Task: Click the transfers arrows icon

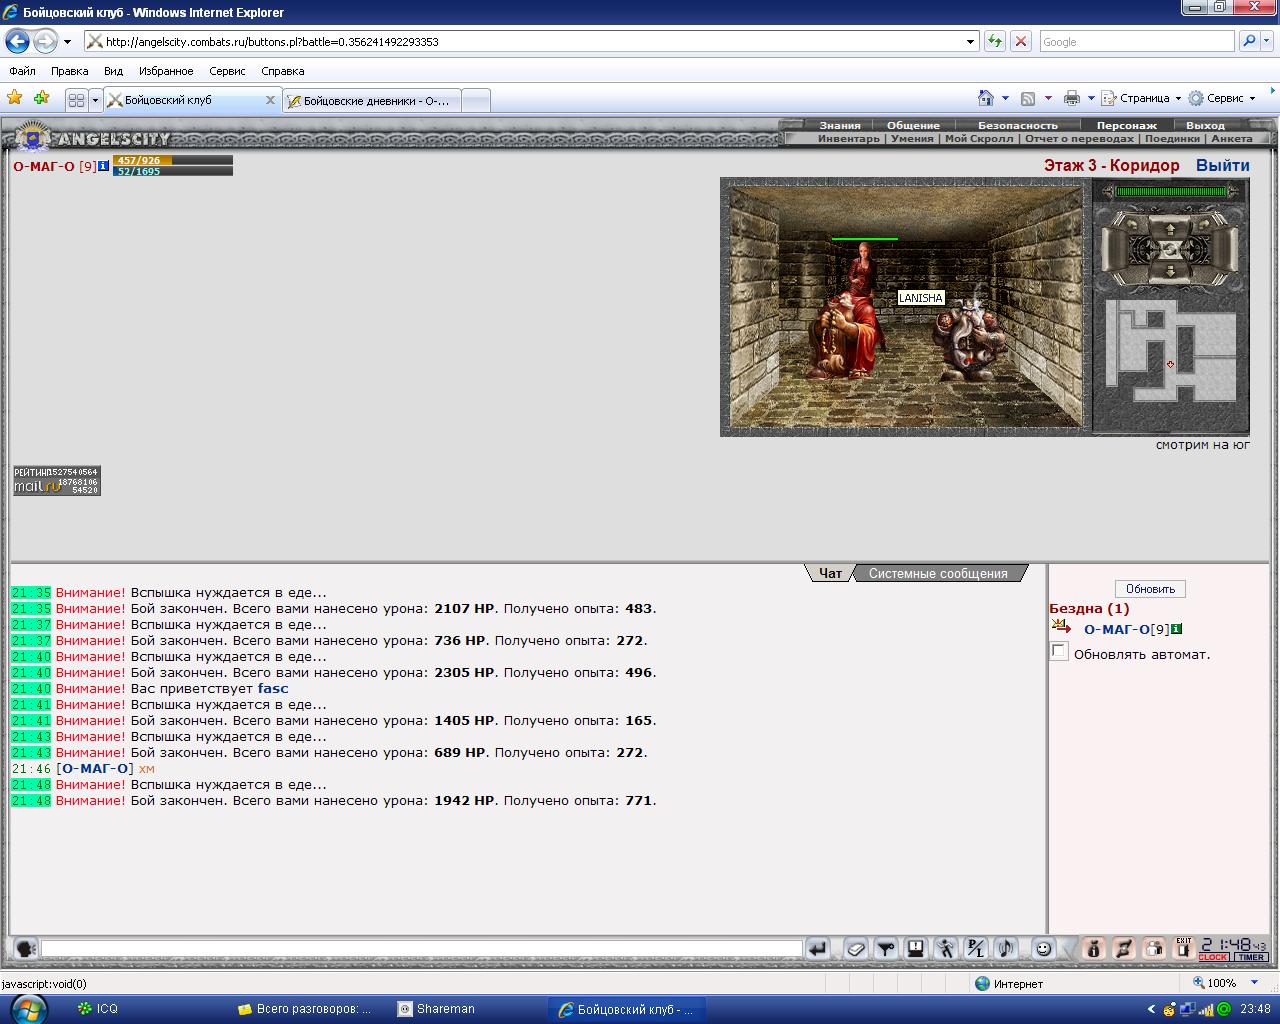Action: [x=1123, y=949]
